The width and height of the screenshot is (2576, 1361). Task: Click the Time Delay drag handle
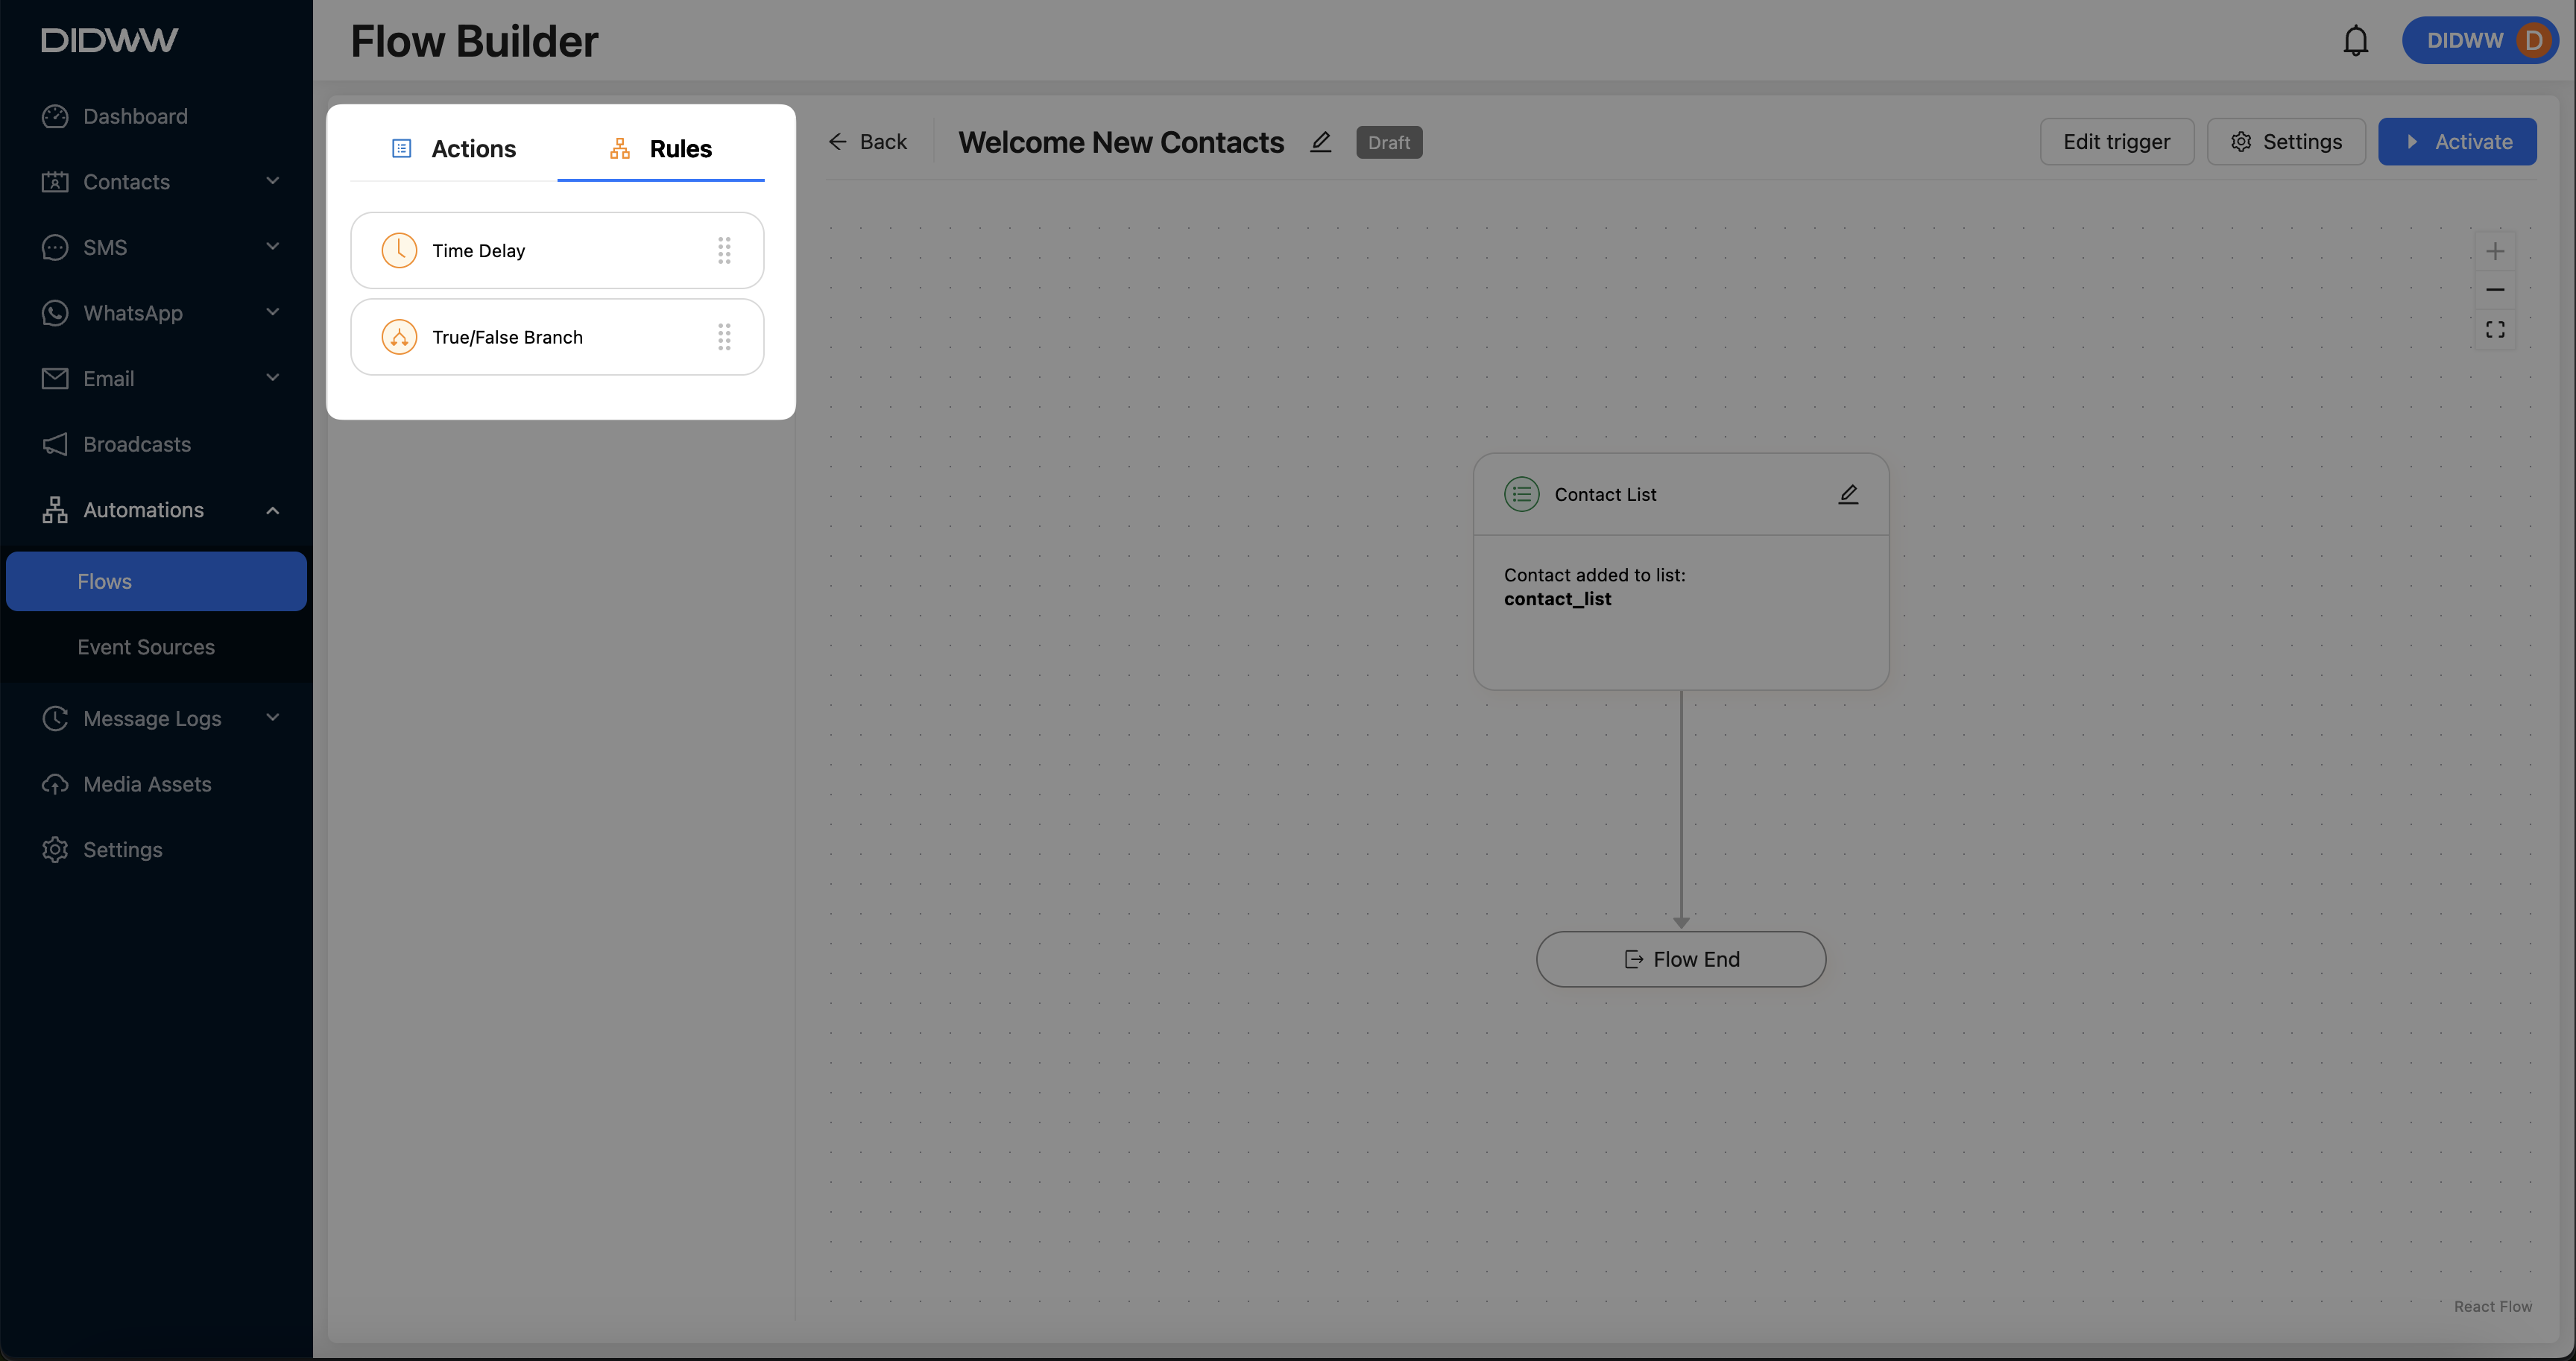click(x=724, y=250)
